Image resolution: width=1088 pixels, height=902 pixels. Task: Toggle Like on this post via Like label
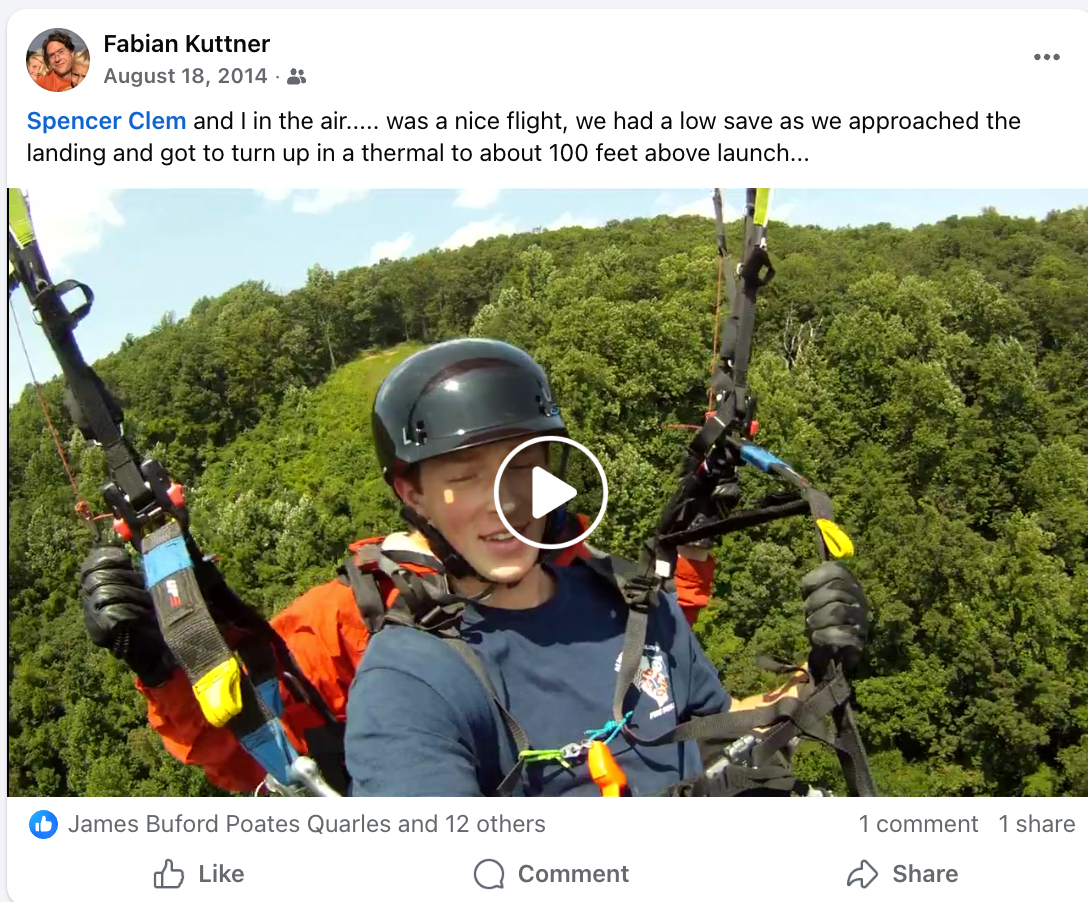point(221,874)
